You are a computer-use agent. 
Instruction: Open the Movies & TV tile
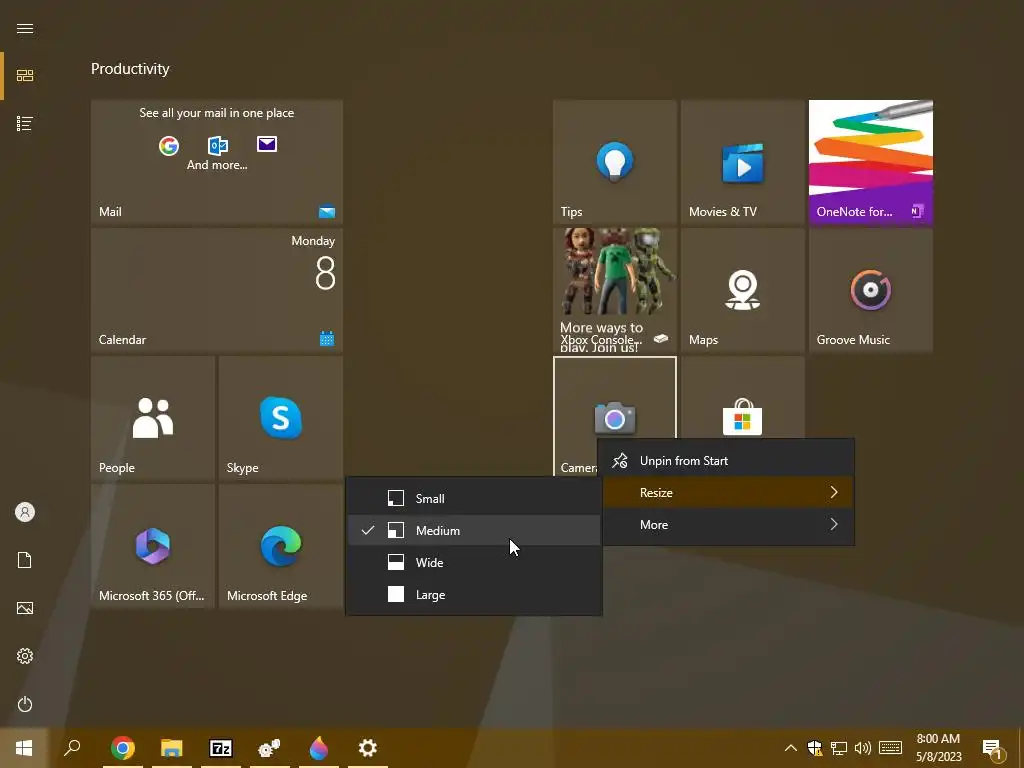tap(743, 161)
